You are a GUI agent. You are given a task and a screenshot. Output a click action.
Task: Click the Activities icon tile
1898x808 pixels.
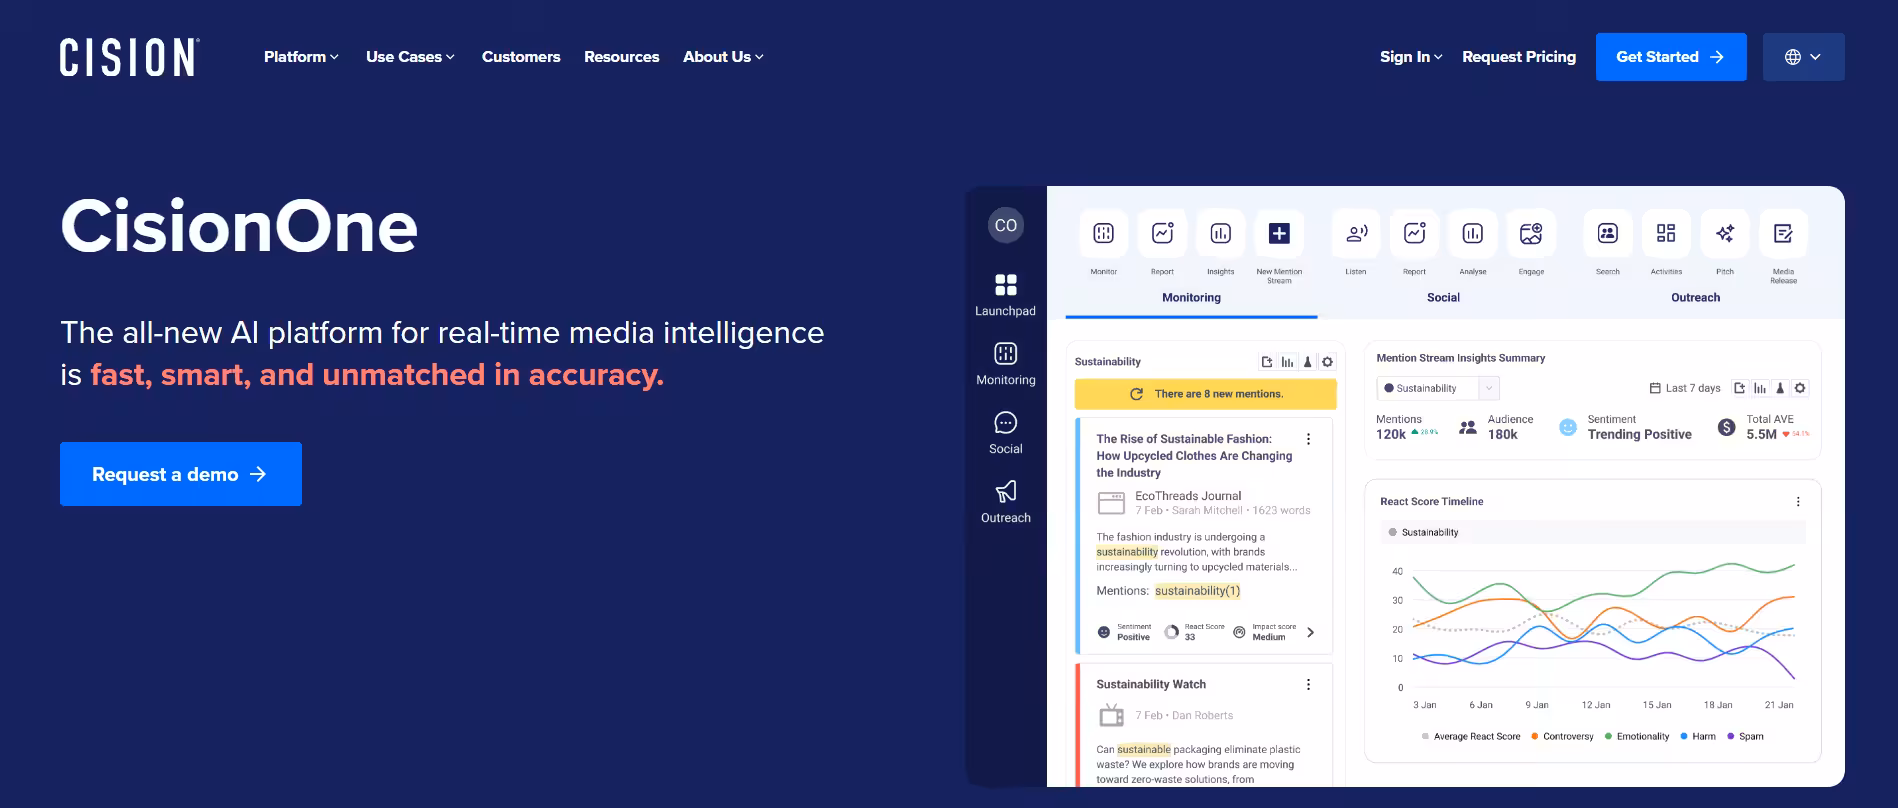tap(1666, 234)
